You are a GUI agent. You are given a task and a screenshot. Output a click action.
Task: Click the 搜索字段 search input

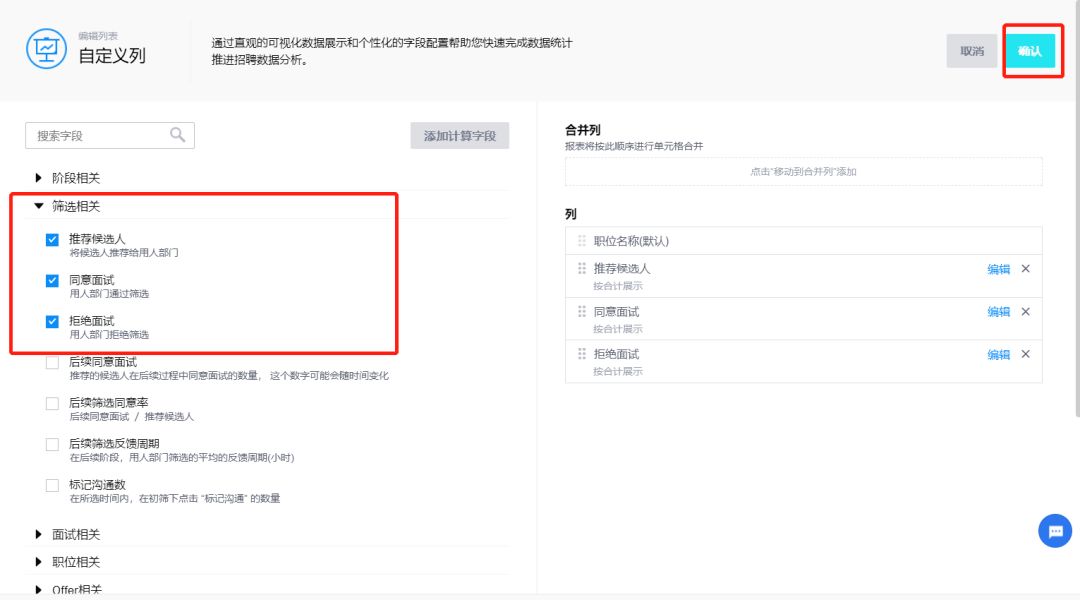98,136
